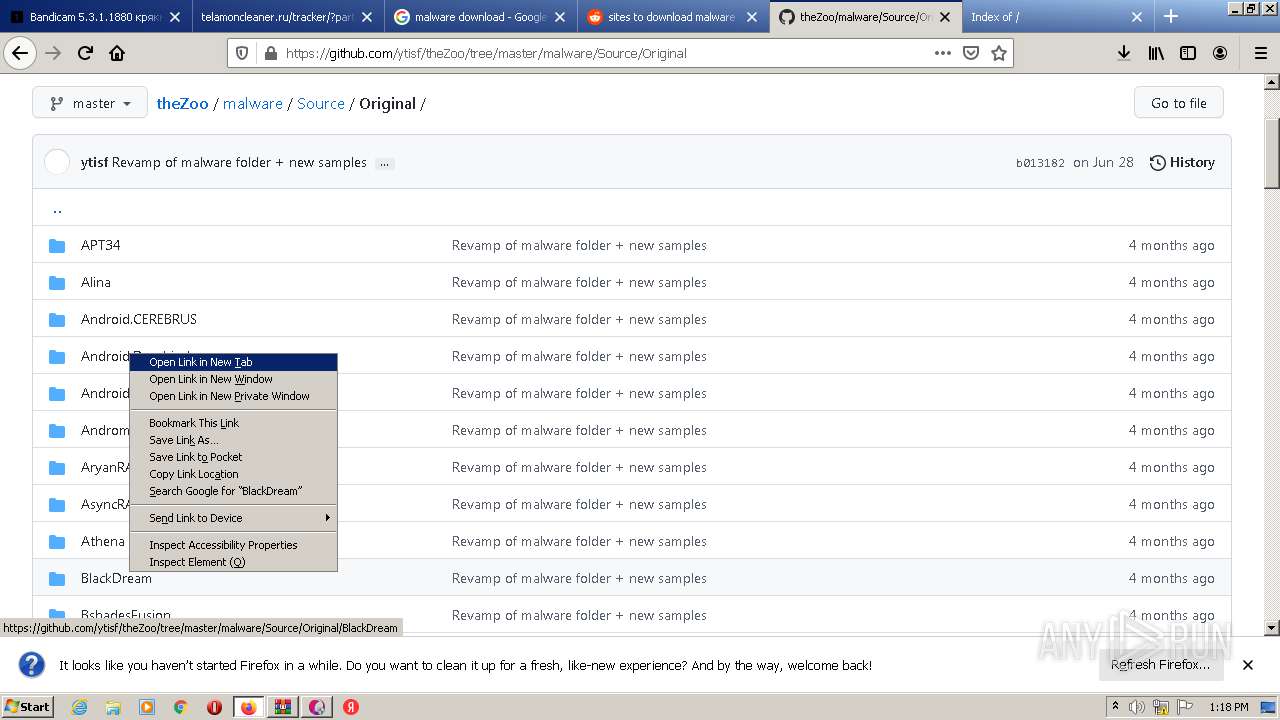
Task: Click the URL address bar
Action: [605, 53]
